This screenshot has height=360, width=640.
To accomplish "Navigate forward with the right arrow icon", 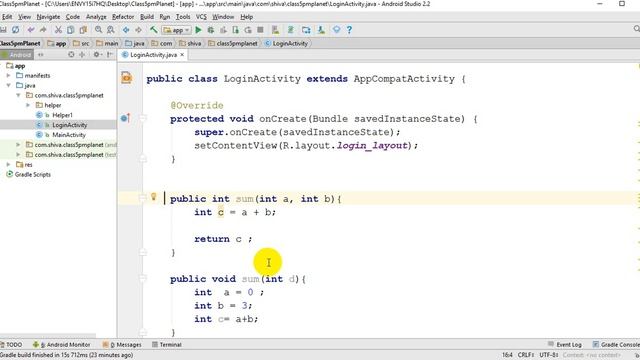I will 138,30.
